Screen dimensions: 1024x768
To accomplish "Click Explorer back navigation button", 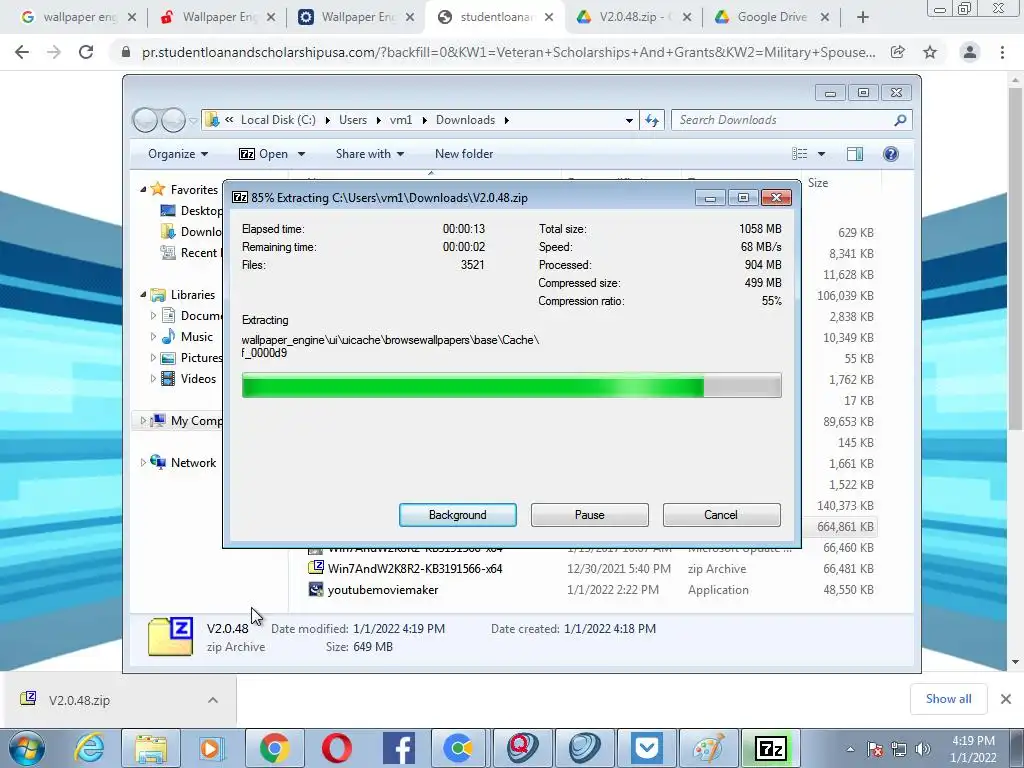I will click(x=145, y=120).
